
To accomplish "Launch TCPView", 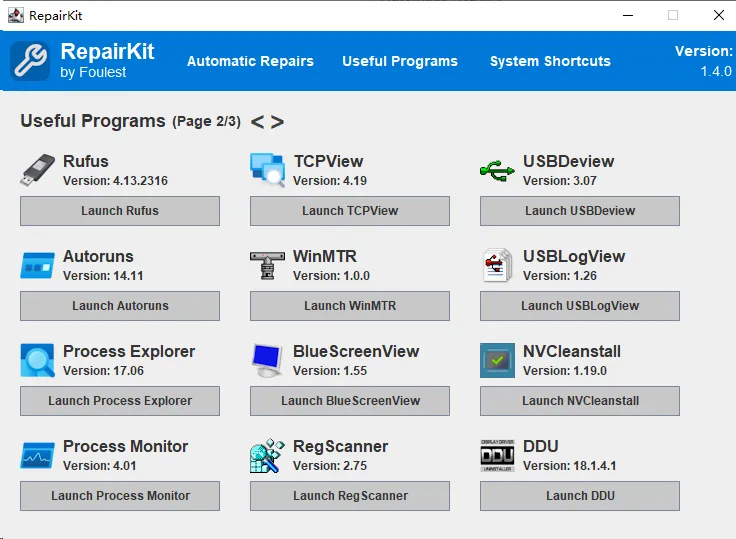I will 350,211.
